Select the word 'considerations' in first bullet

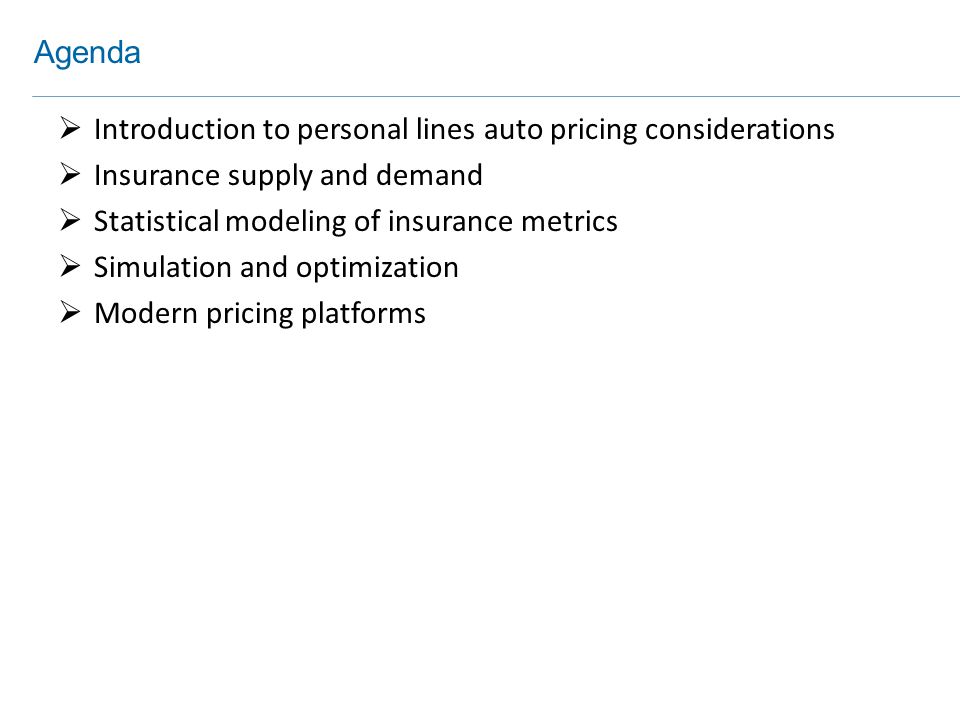coord(740,129)
